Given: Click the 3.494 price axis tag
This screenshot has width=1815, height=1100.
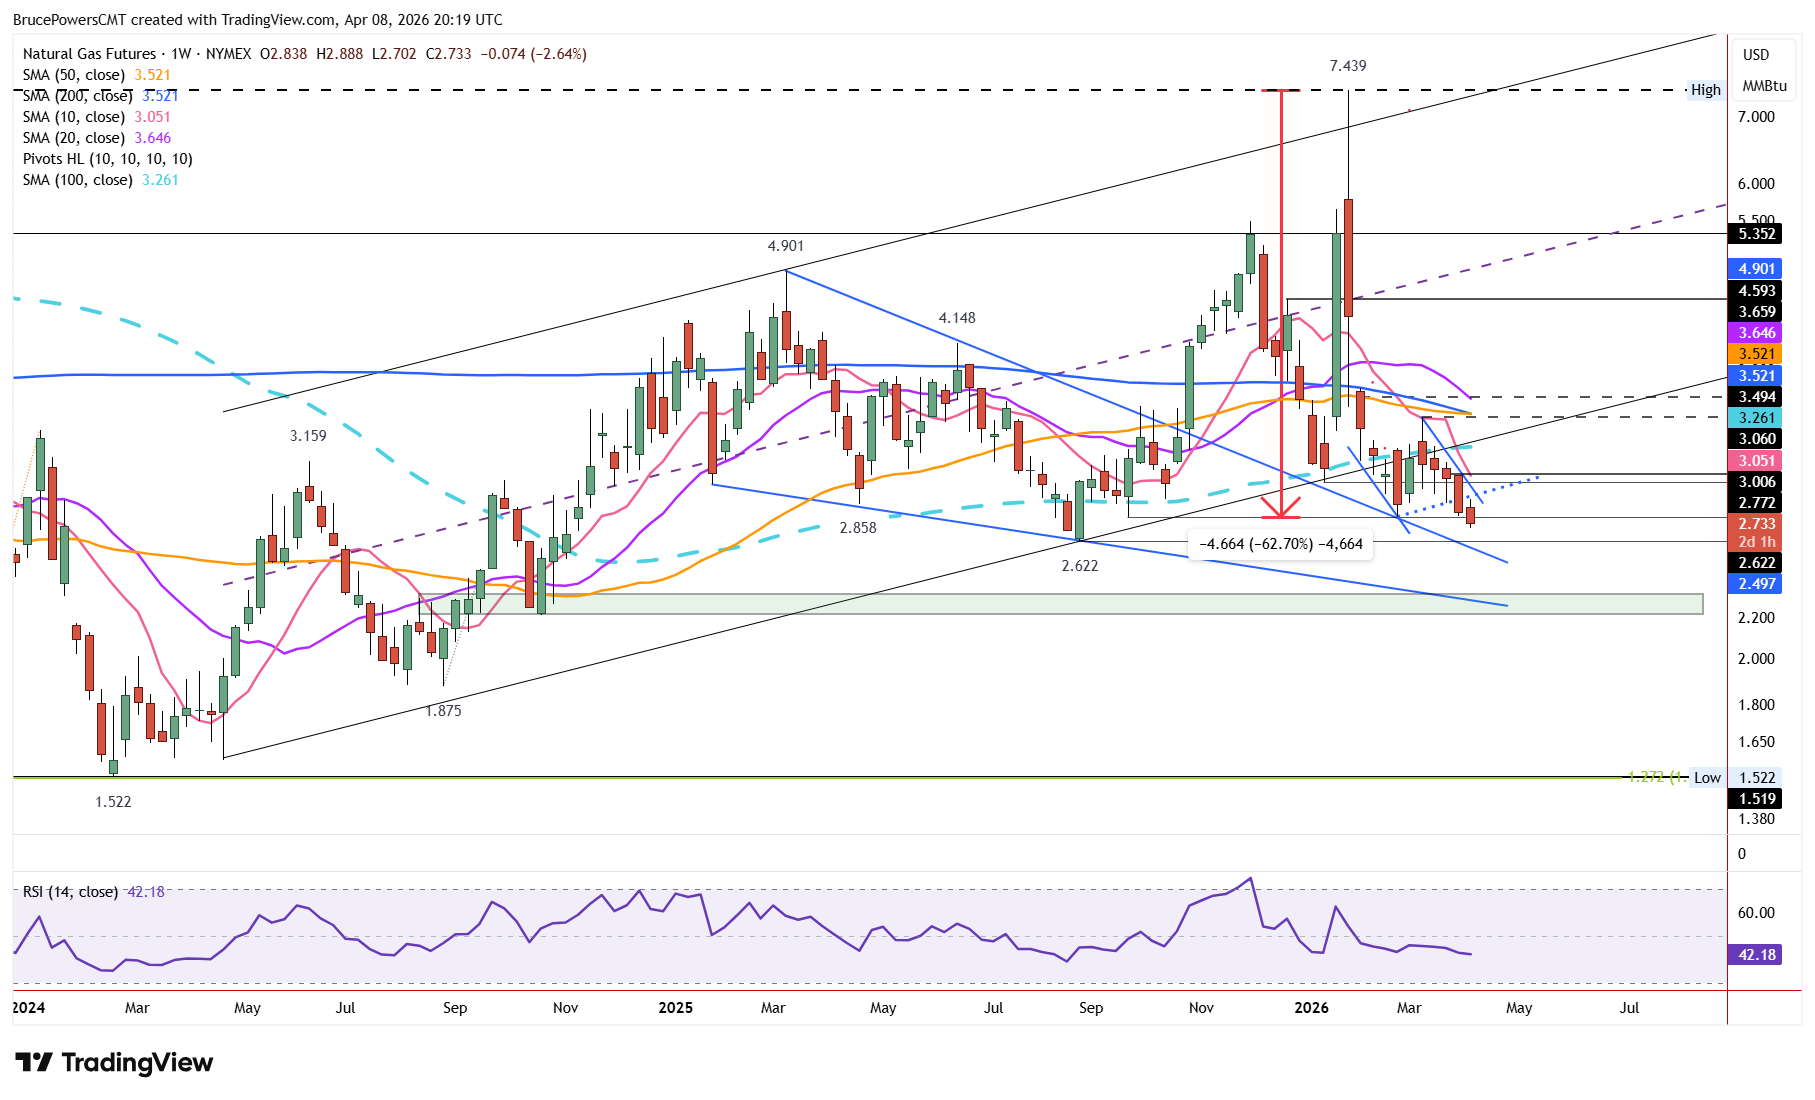Looking at the screenshot, I should 1757,397.
